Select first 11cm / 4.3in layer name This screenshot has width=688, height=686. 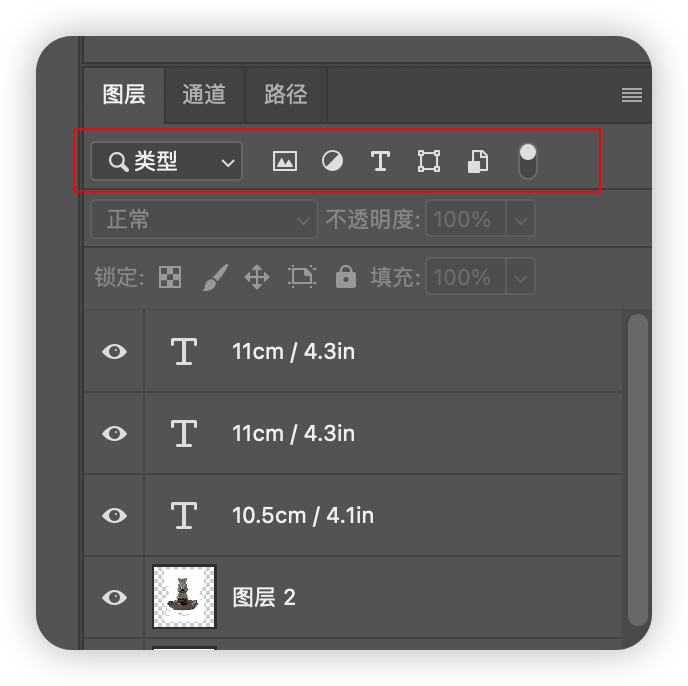tap(293, 352)
